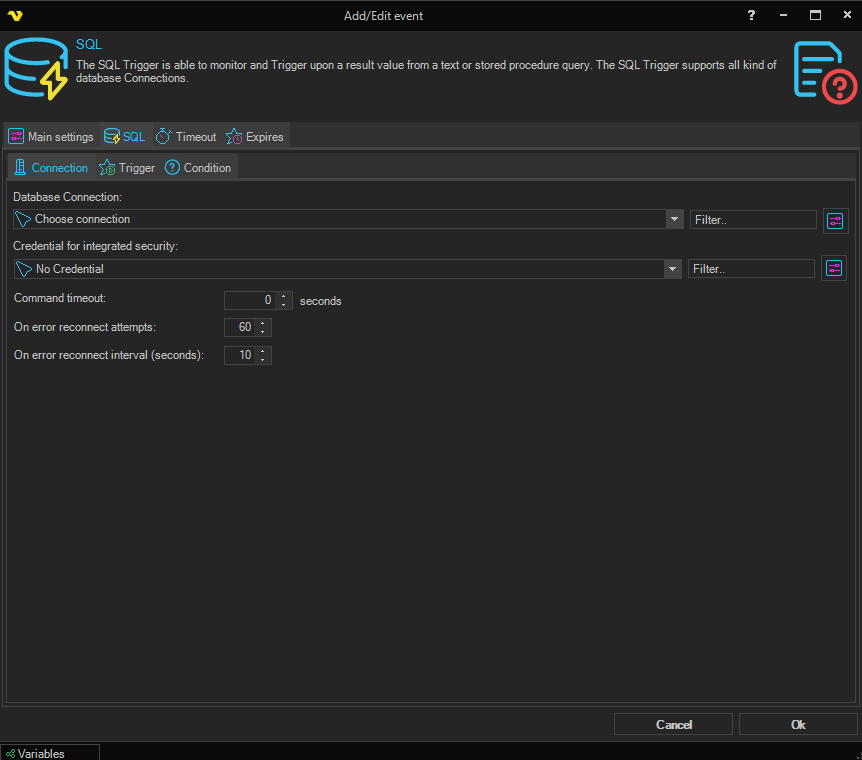Viewport: 862px width, 760px height.
Task: Select the Timeout tab
Action: 187,137
